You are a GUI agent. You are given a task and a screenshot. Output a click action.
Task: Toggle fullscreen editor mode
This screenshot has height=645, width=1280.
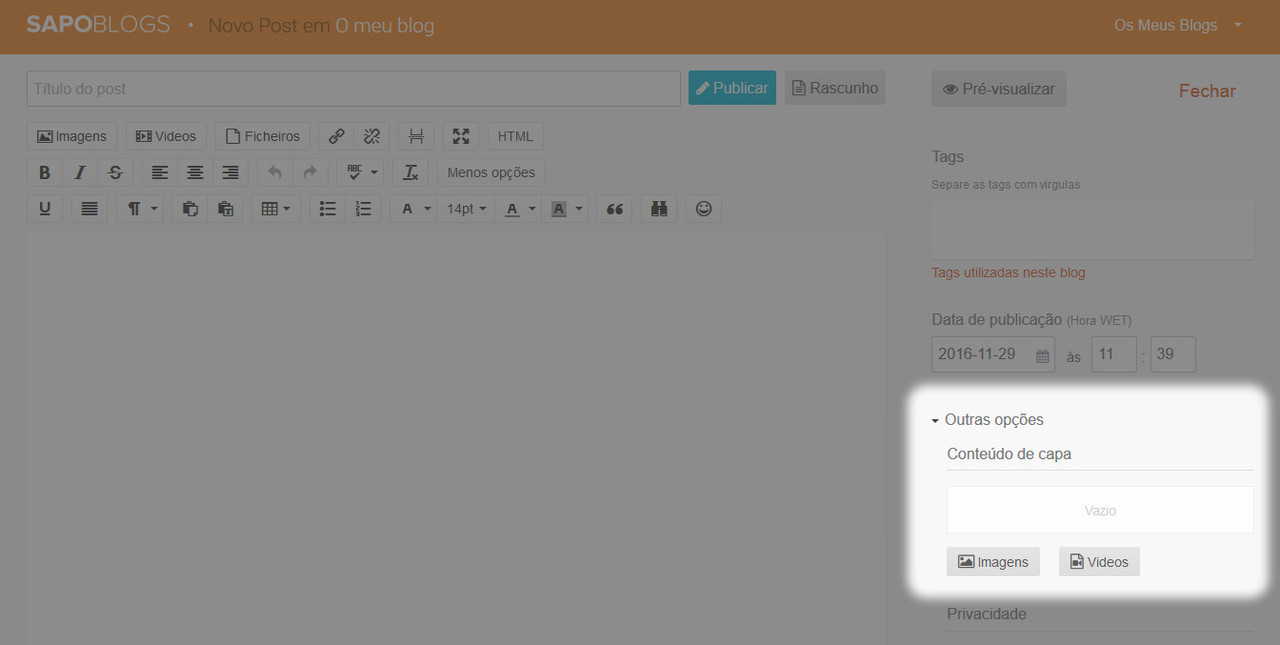(x=460, y=137)
